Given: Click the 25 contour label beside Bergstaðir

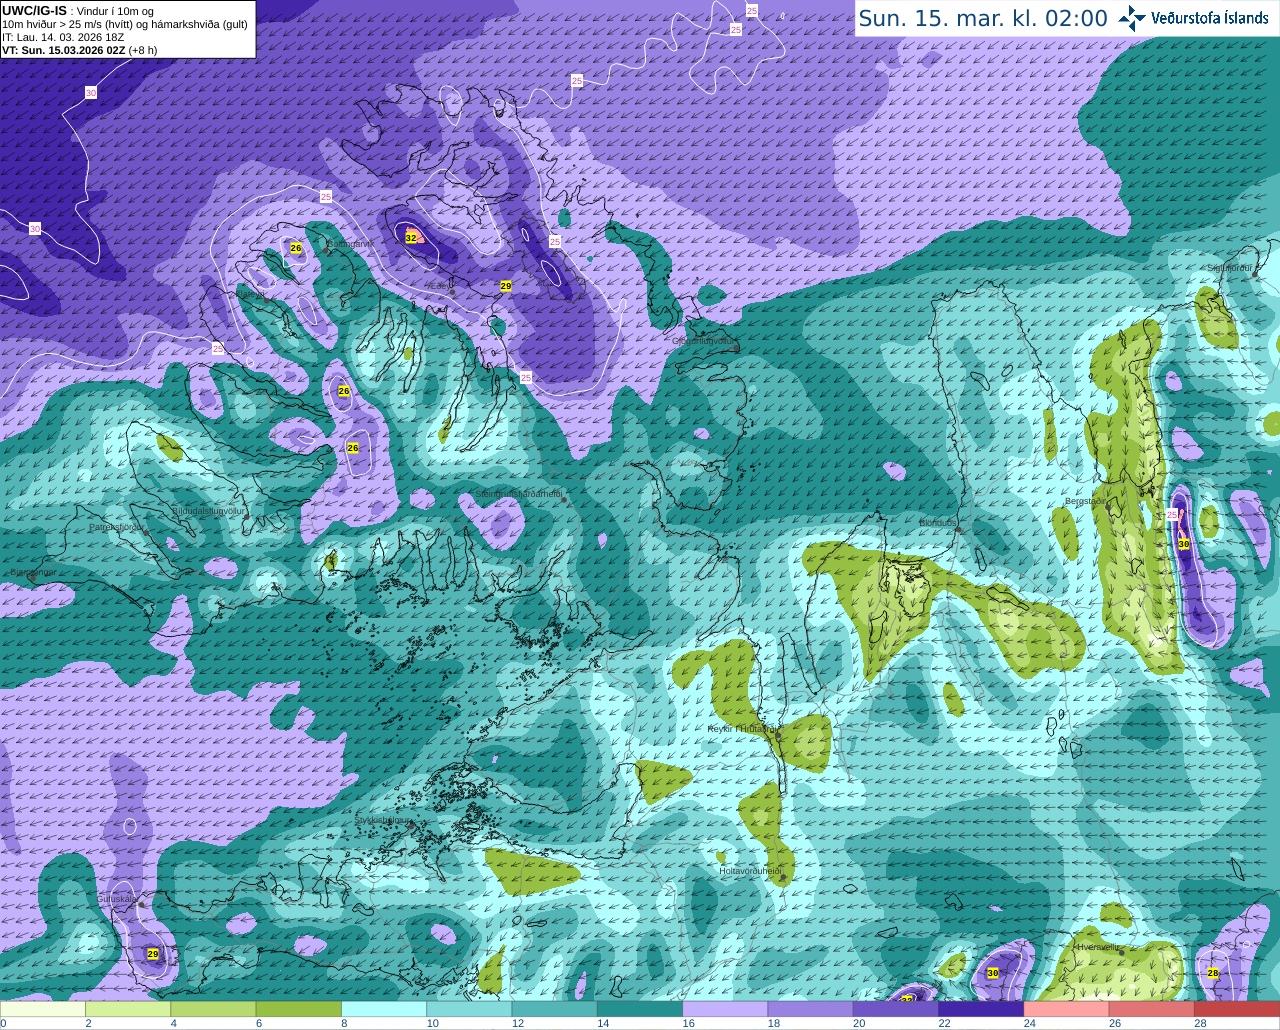Looking at the screenshot, I should point(1172,515).
